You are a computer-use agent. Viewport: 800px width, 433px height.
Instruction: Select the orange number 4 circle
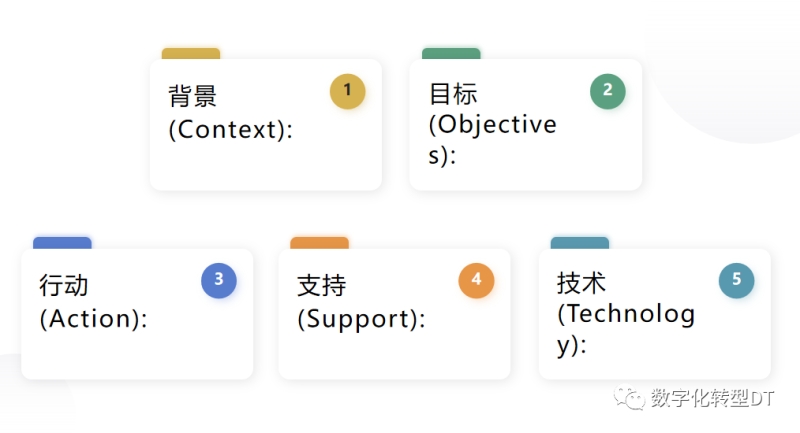(x=477, y=280)
